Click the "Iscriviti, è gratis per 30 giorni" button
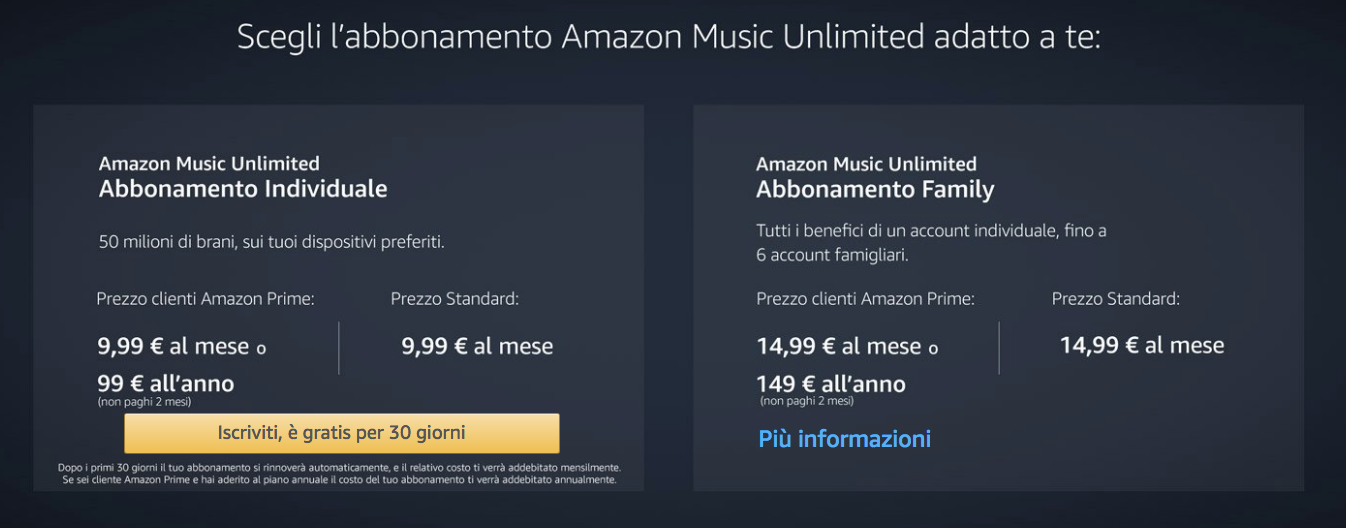The width and height of the screenshot is (1346, 528). pyautogui.click(x=341, y=433)
